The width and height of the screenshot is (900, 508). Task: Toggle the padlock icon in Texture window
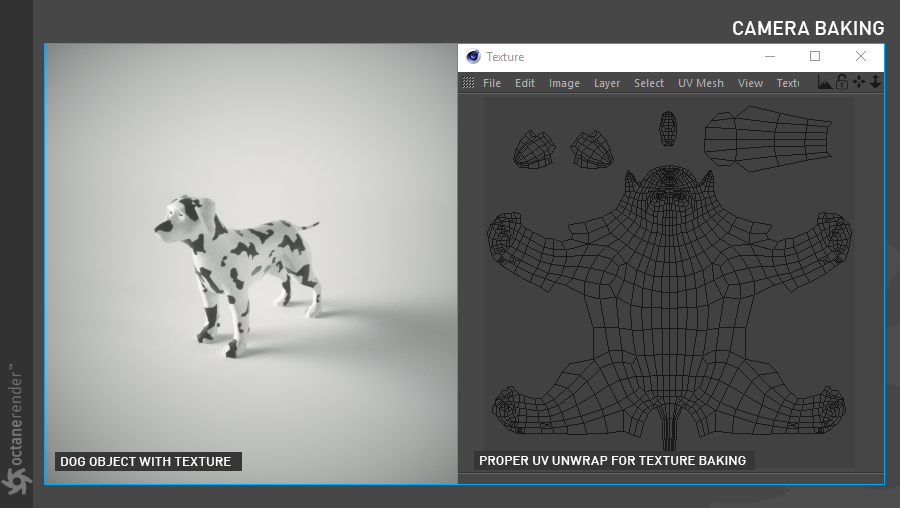842,82
